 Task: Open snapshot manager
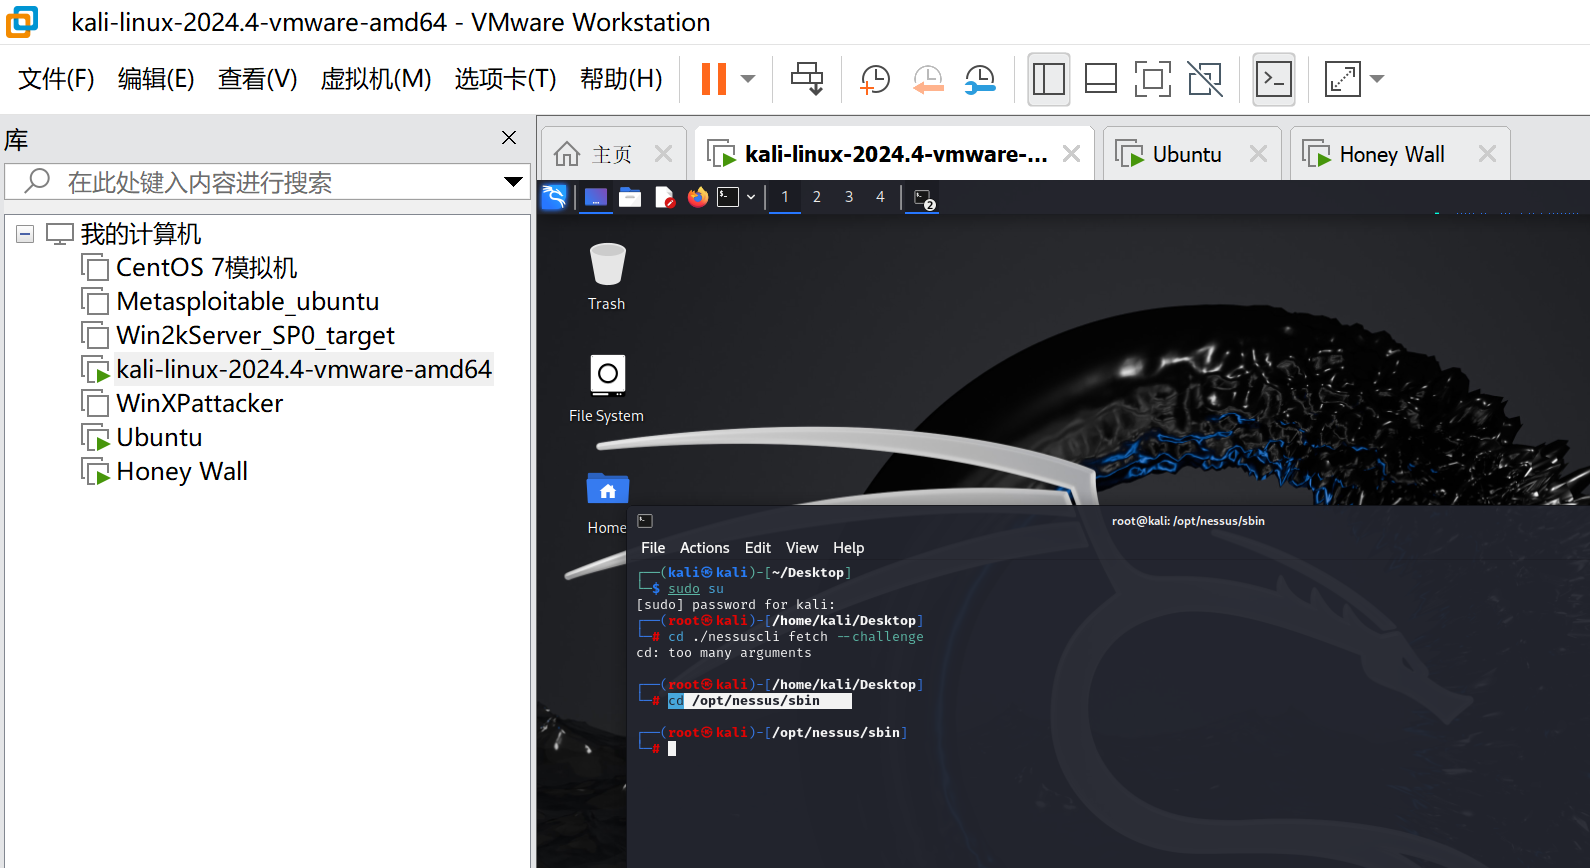tap(980, 79)
